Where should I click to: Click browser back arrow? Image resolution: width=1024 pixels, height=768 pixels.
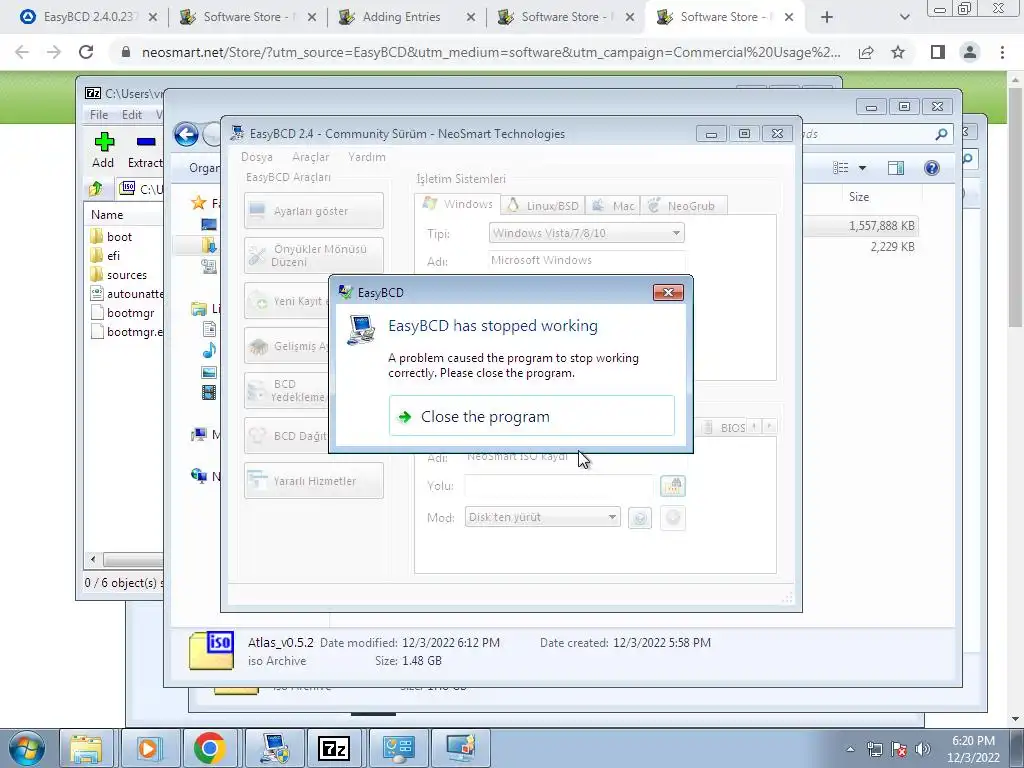point(22,52)
